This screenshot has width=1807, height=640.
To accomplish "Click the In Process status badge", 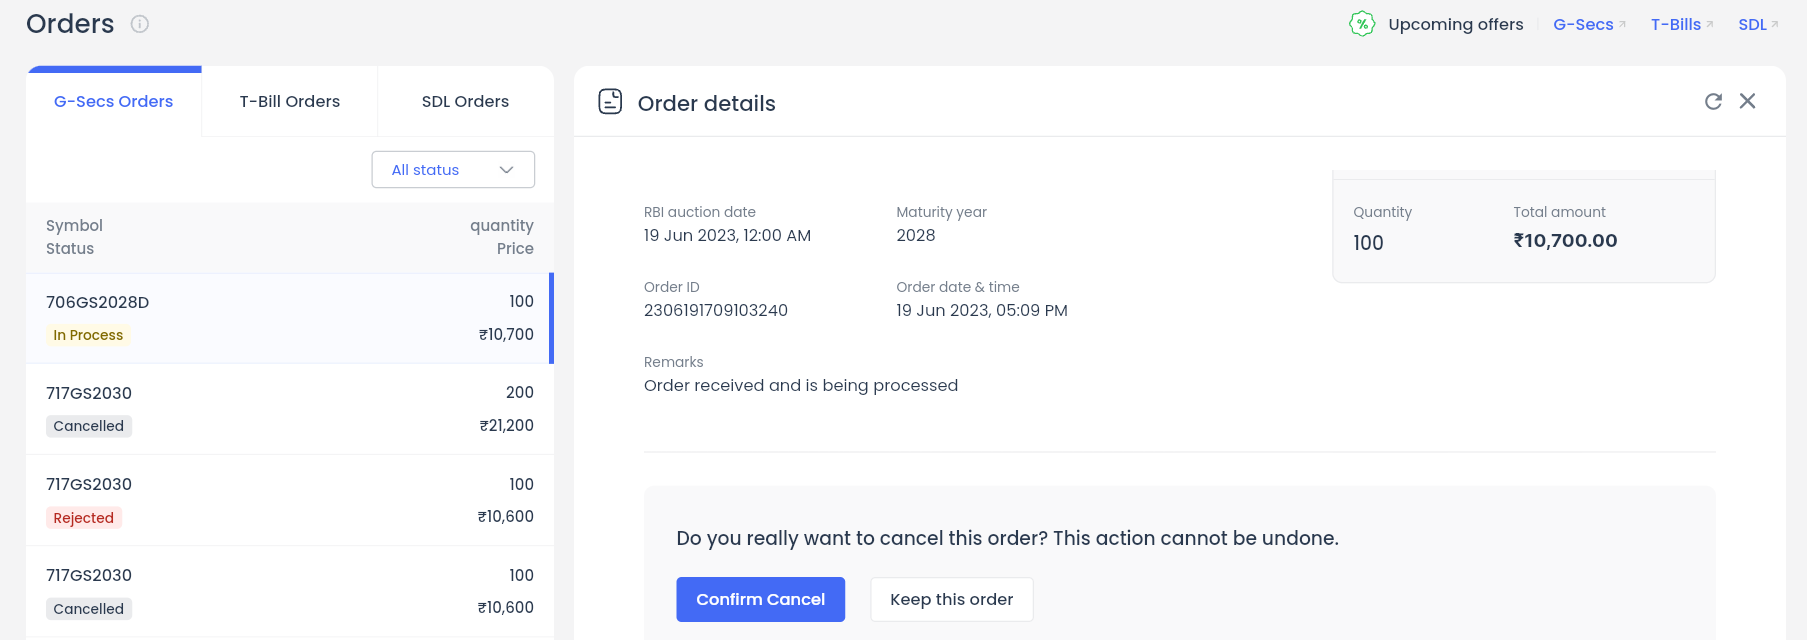I will pyautogui.click(x=88, y=335).
